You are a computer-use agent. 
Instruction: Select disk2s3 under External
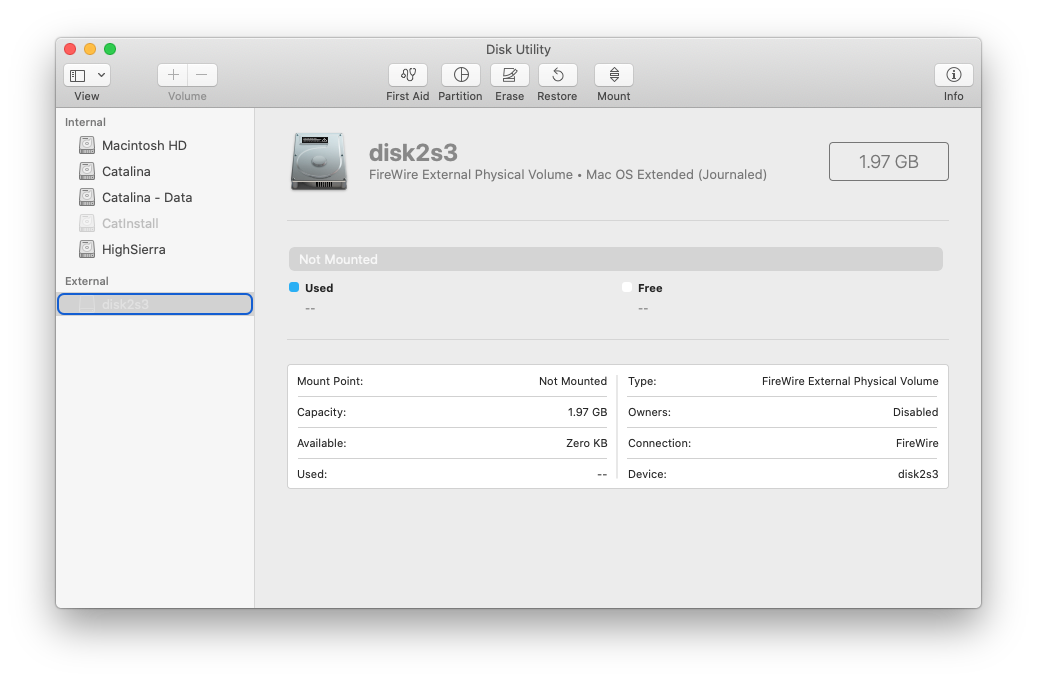[155, 304]
